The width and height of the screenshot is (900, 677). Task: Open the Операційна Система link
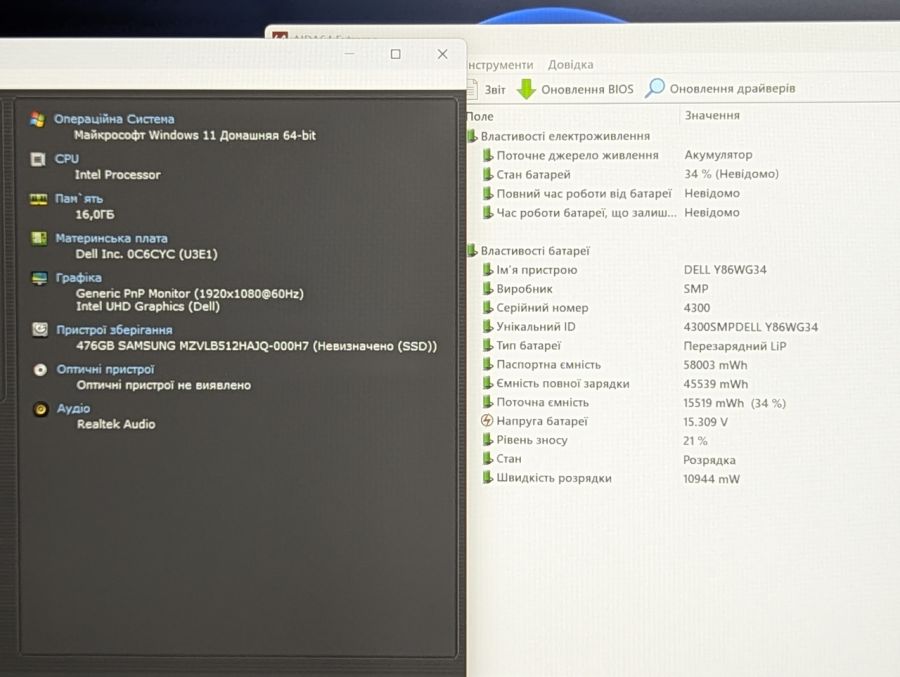(114, 119)
